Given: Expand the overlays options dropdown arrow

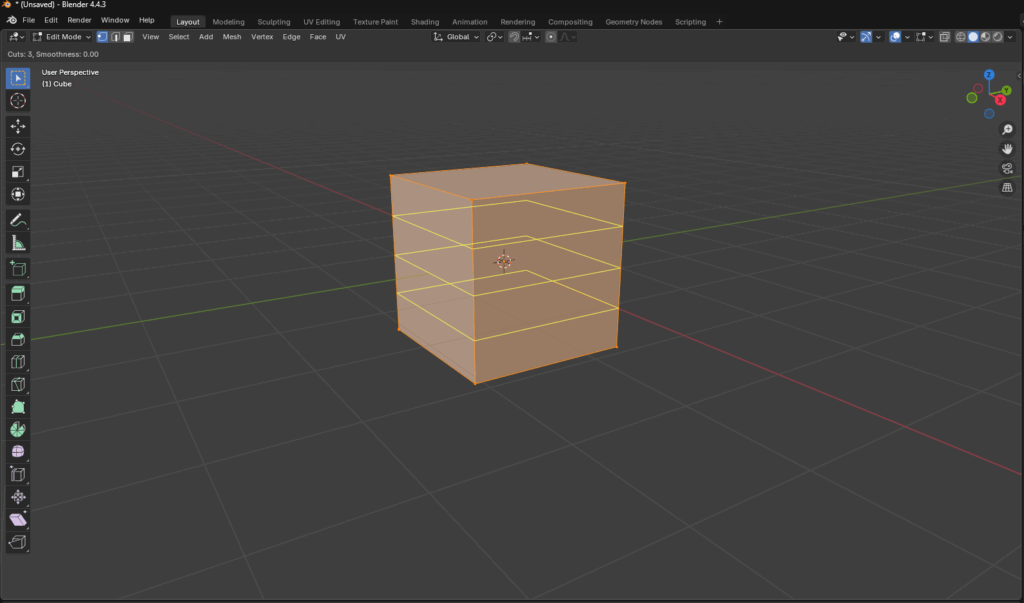Looking at the screenshot, I should point(907,37).
